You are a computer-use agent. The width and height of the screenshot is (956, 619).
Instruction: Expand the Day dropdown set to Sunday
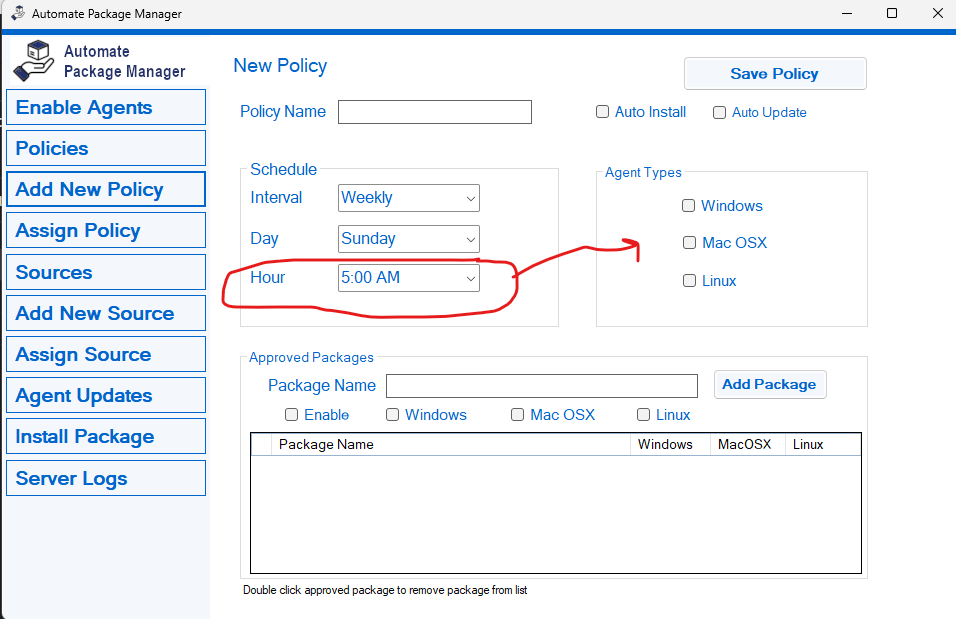(x=409, y=239)
